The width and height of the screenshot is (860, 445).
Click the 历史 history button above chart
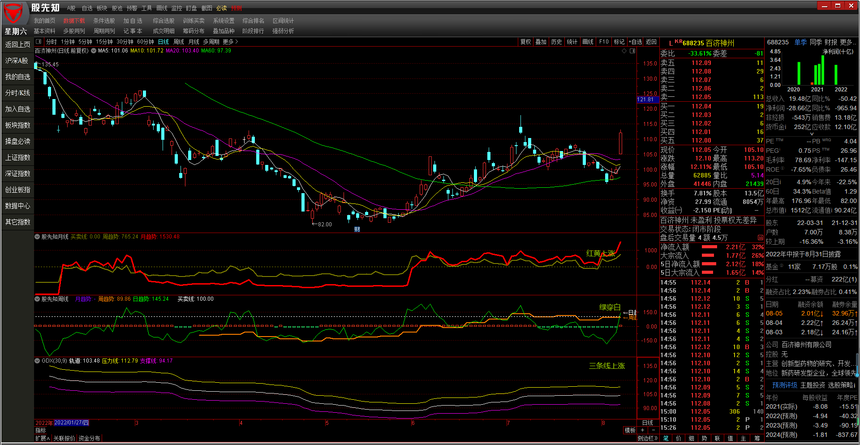click(x=557, y=42)
